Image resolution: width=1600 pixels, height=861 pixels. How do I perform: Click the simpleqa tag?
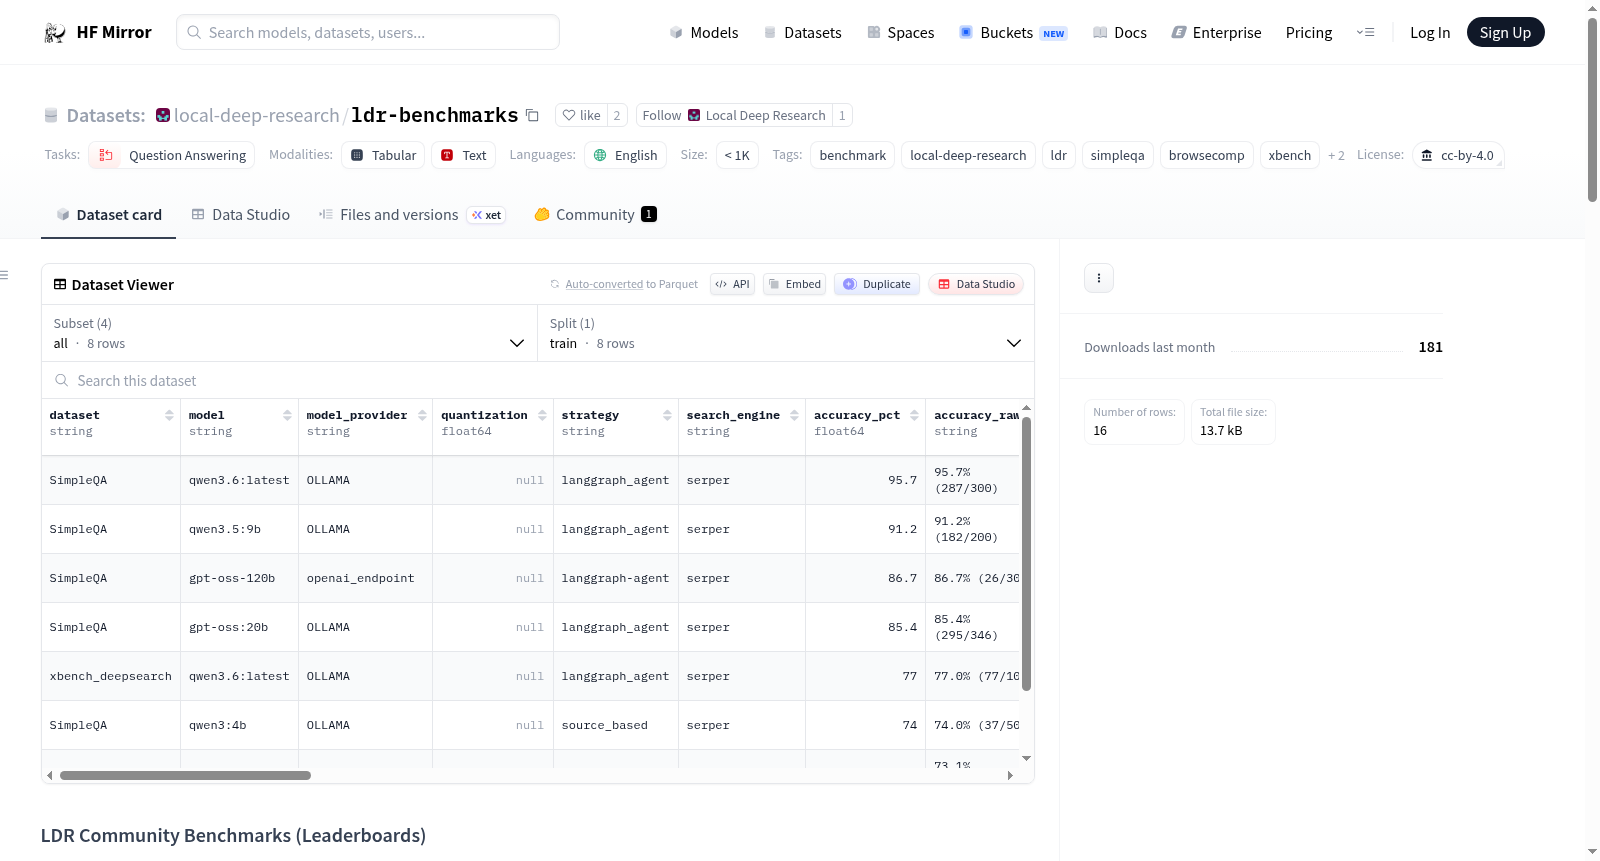pyautogui.click(x=1118, y=155)
